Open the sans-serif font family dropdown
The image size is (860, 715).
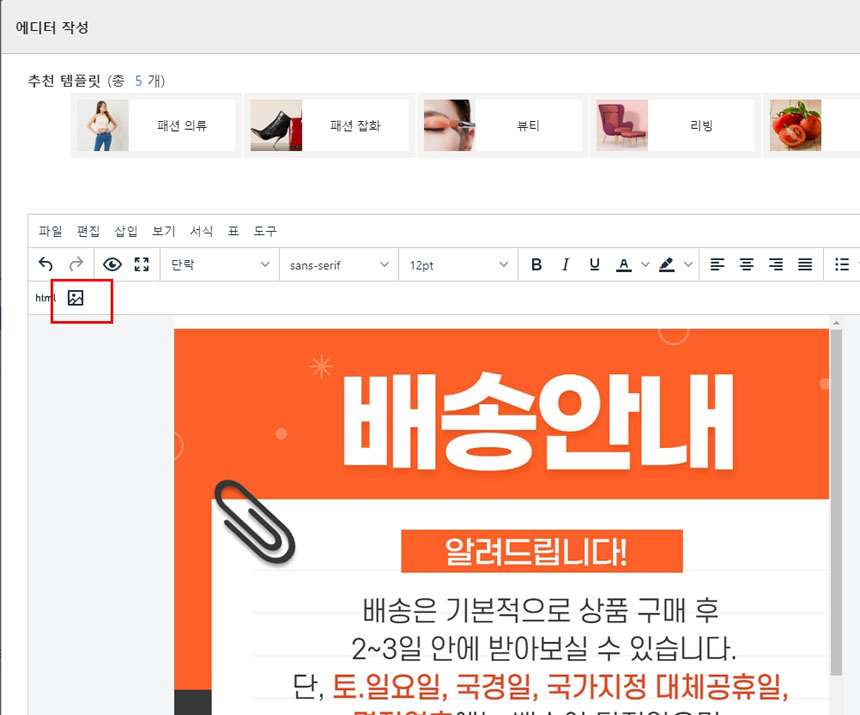click(339, 265)
